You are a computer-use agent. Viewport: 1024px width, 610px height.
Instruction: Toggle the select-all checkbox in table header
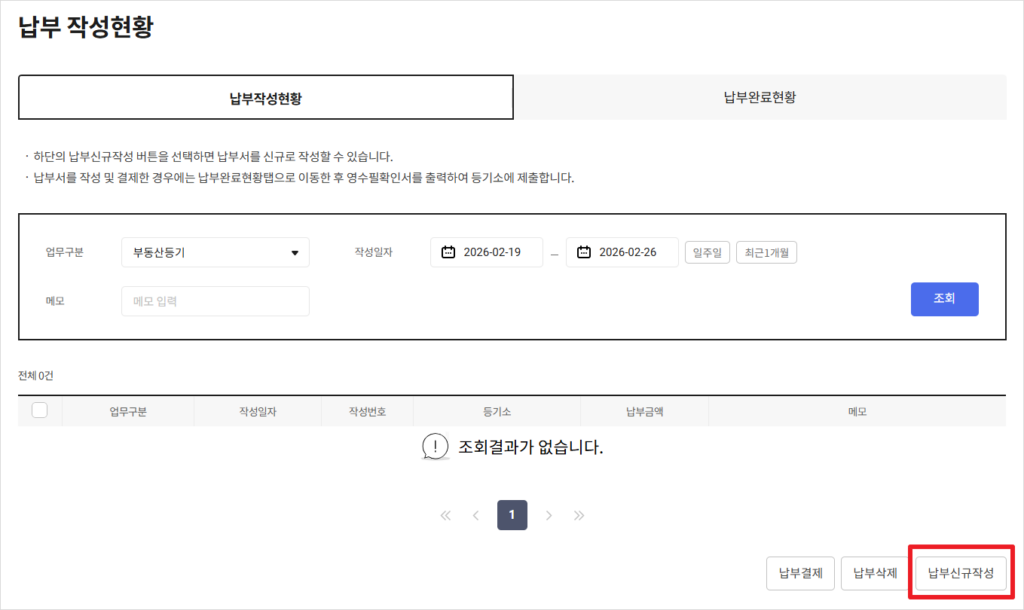tap(41, 410)
